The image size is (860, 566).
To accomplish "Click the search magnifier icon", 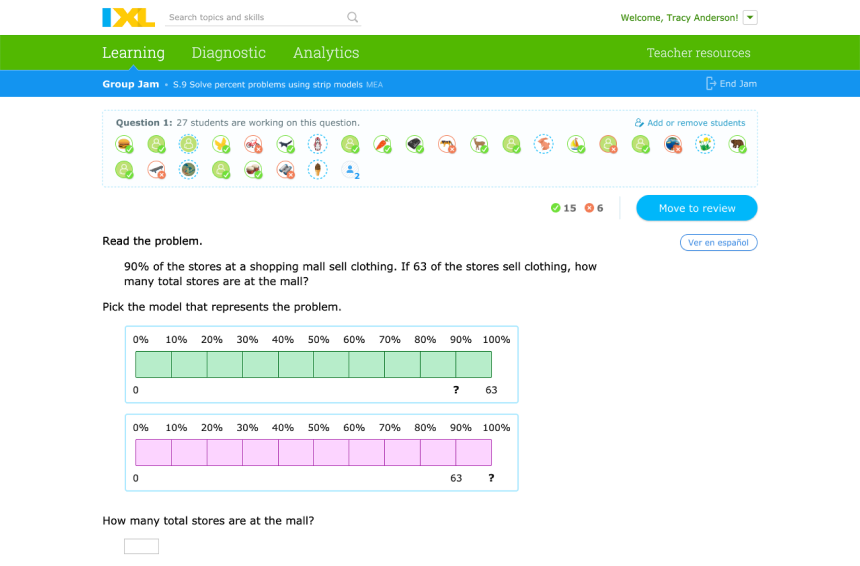I will tap(353, 18).
